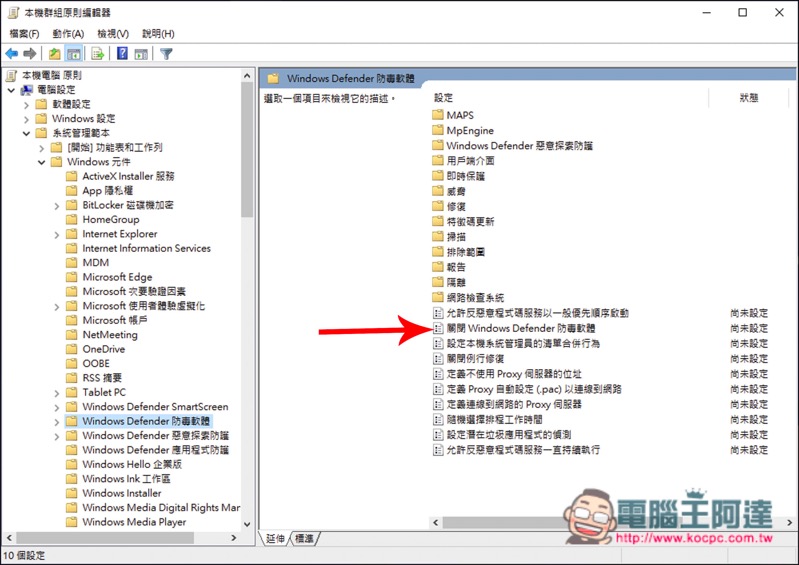
Task: Toggle the Show/Hide action pane icon
Action: click(x=141, y=53)
